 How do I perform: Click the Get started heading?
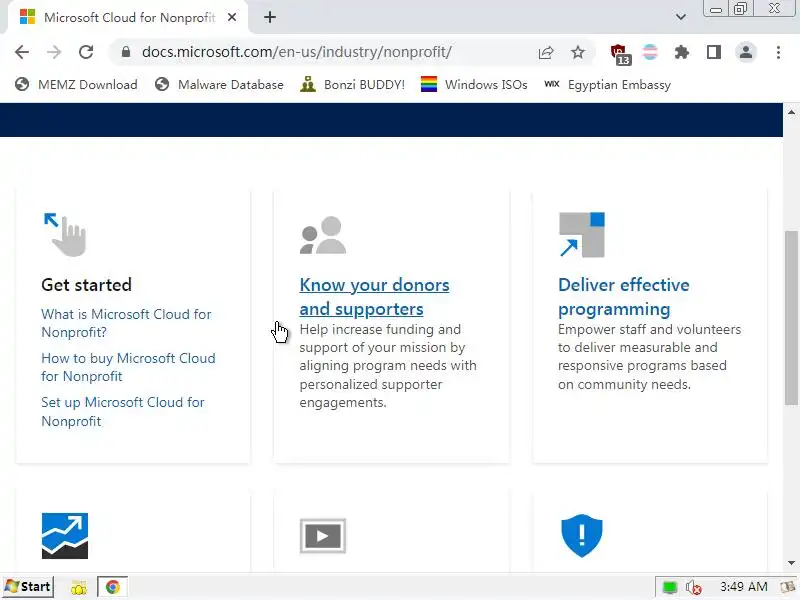click(x=86, y=285)
